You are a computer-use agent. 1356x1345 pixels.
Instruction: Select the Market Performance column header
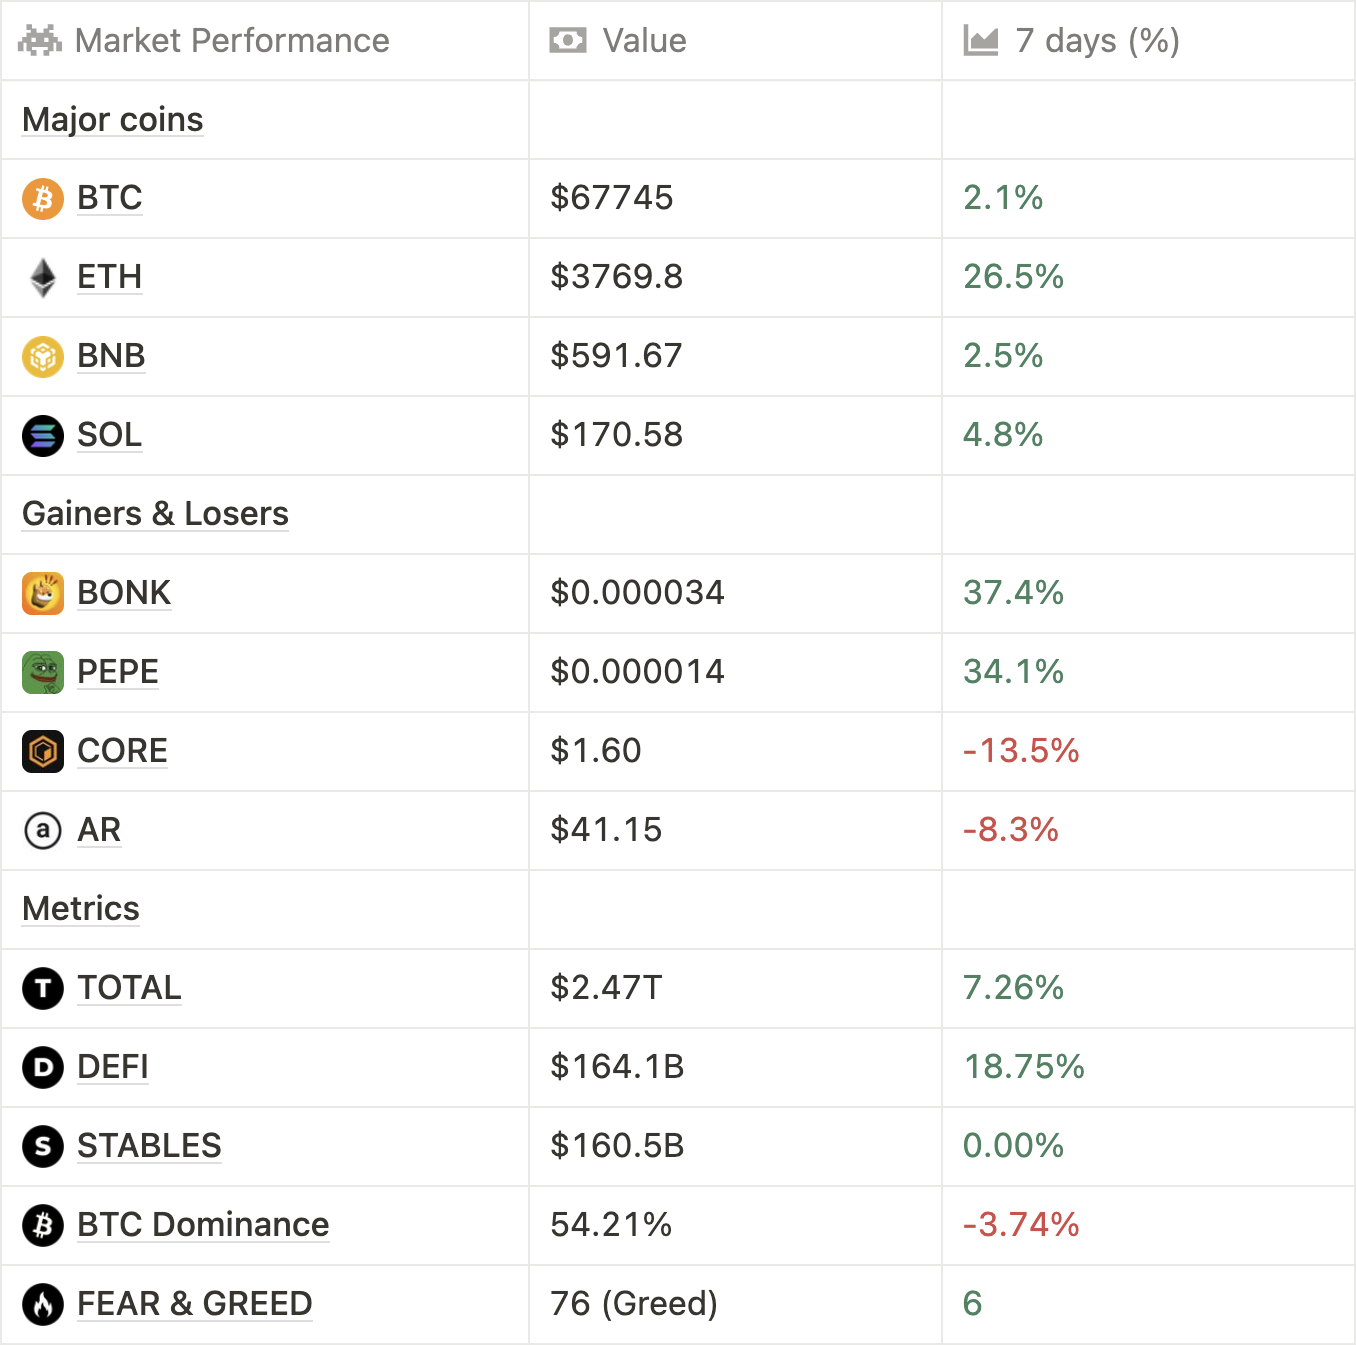click(232, 41)
